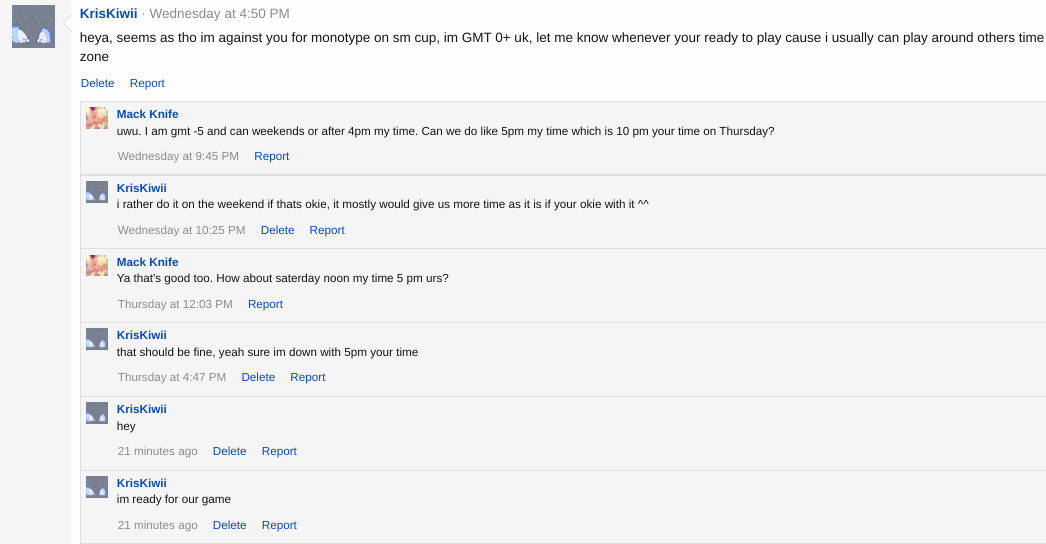This screenshot has height=544, width=1046.
Task: Delete the Thursday 4:47 PM comment
Action: tap(258, 377)
